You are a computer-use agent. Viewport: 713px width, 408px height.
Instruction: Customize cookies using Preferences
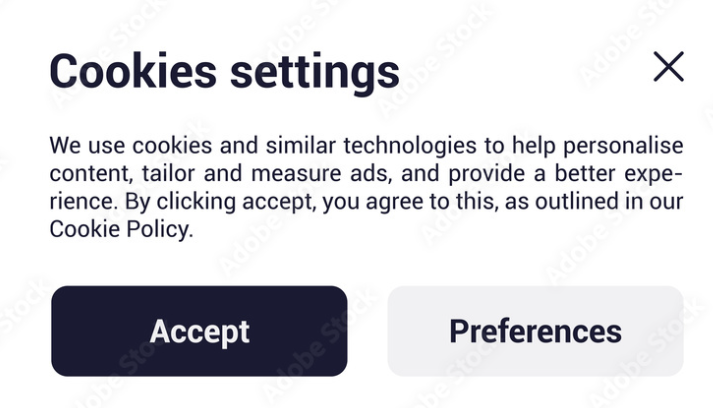[535, 331]
